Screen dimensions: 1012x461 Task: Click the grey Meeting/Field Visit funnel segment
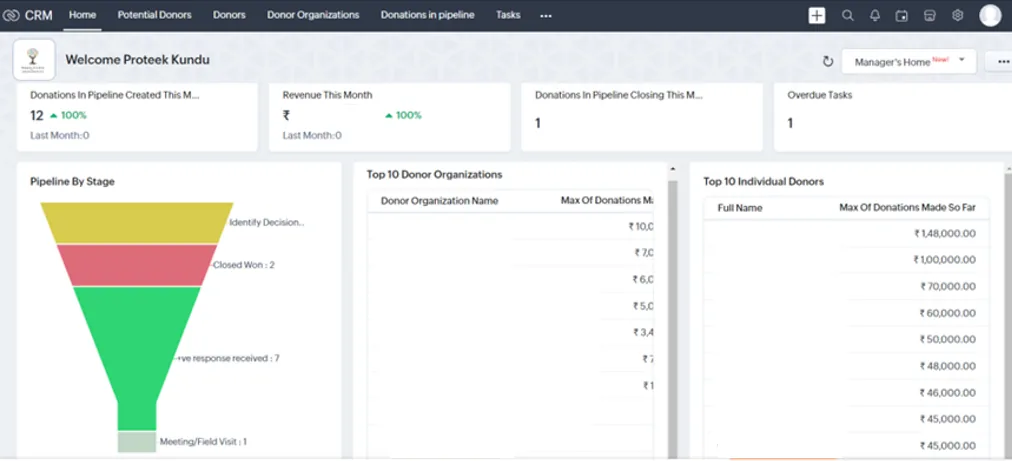tap(137, 442)
